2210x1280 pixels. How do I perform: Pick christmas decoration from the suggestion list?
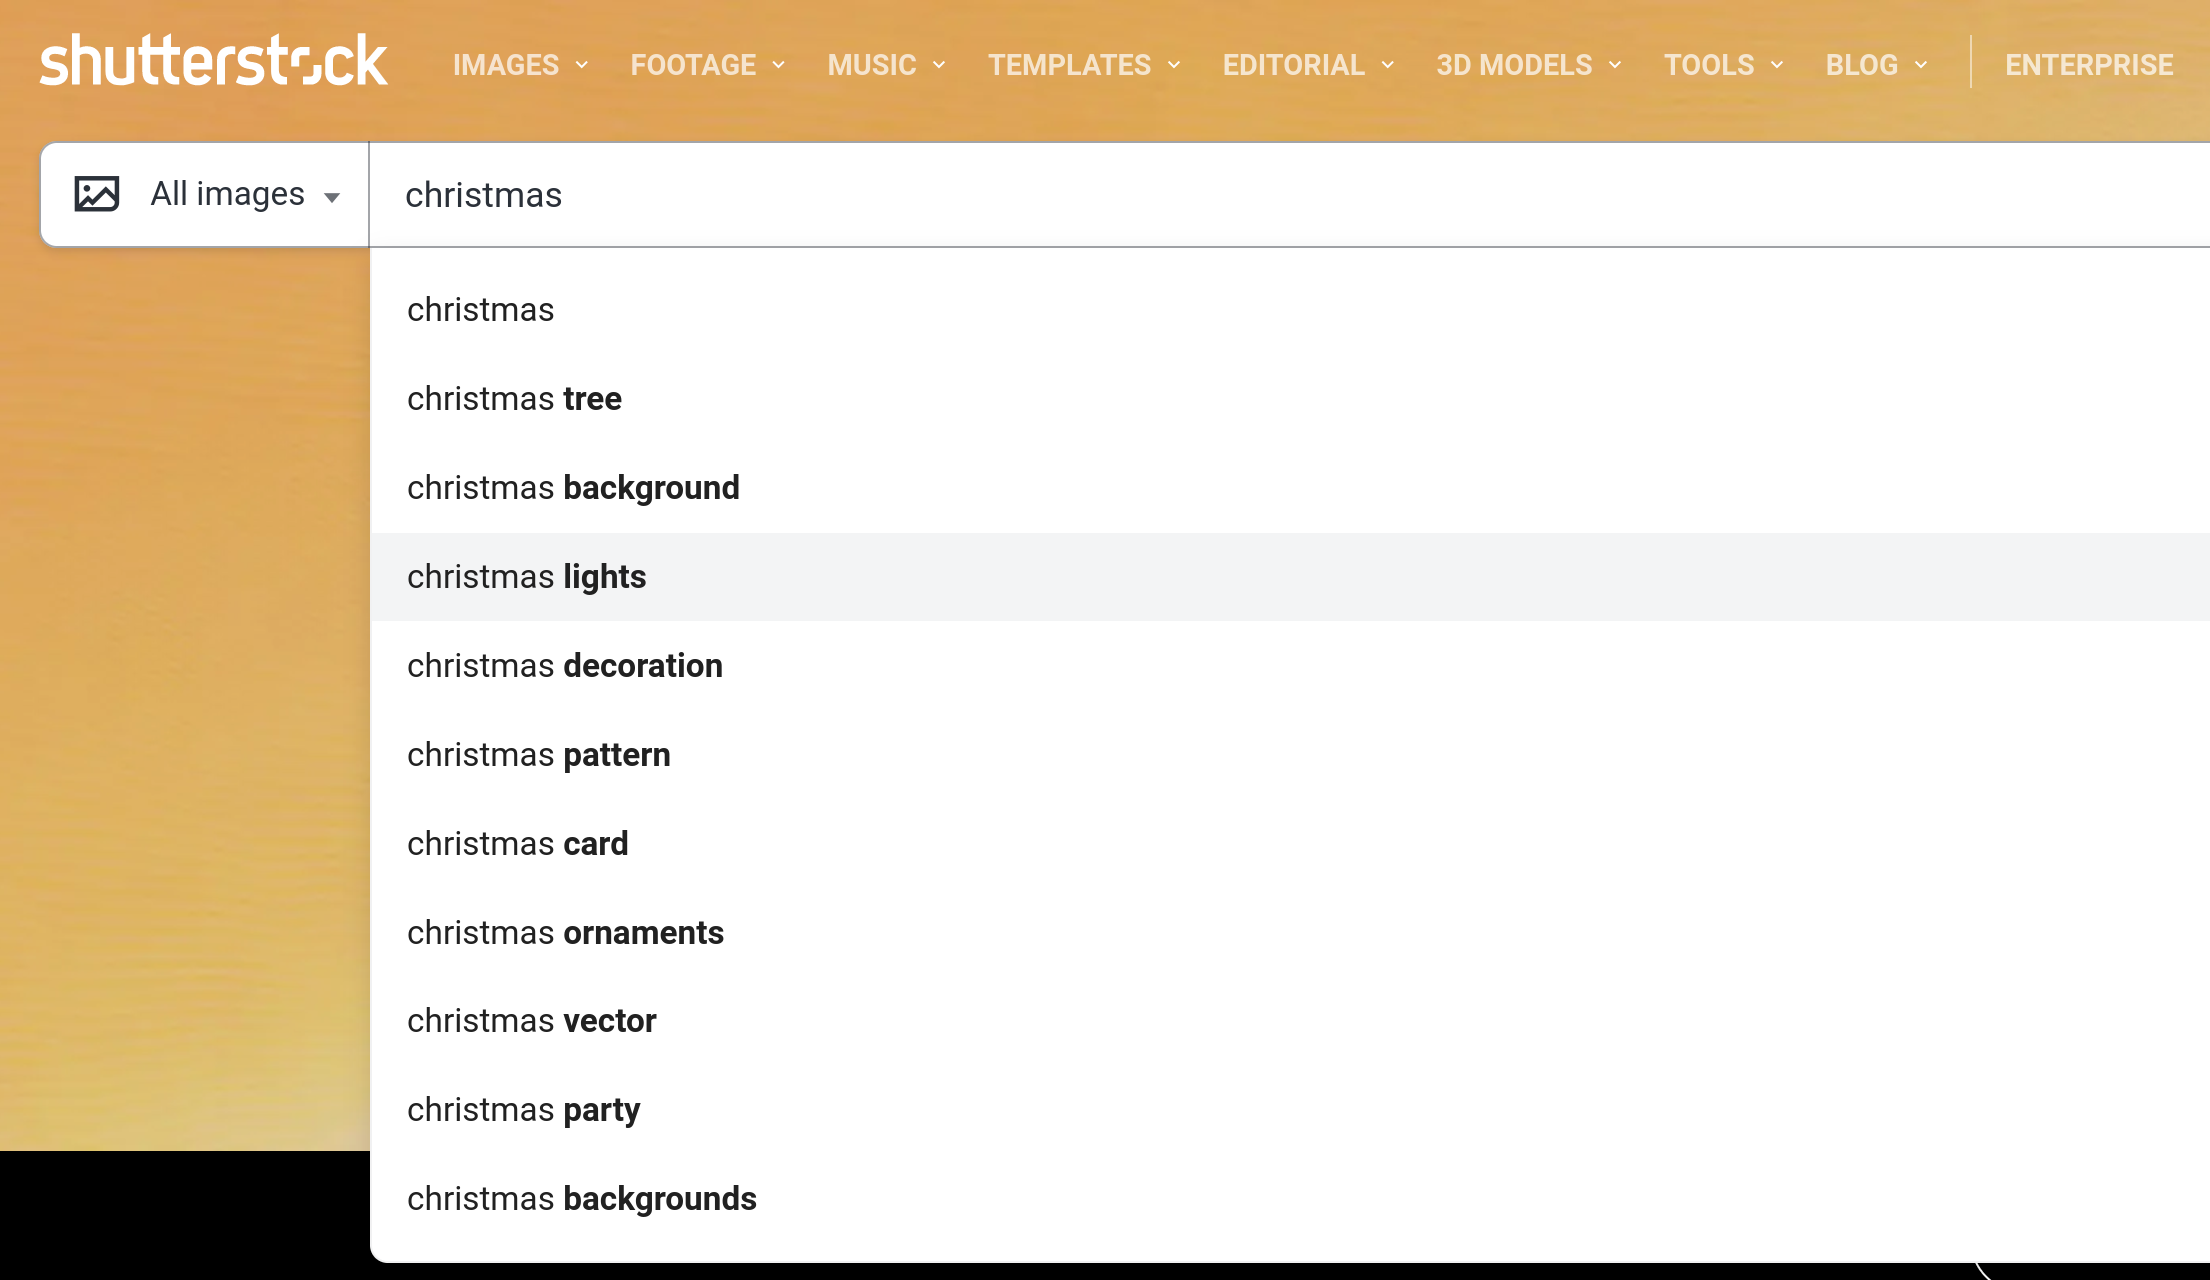pos(564,665)
